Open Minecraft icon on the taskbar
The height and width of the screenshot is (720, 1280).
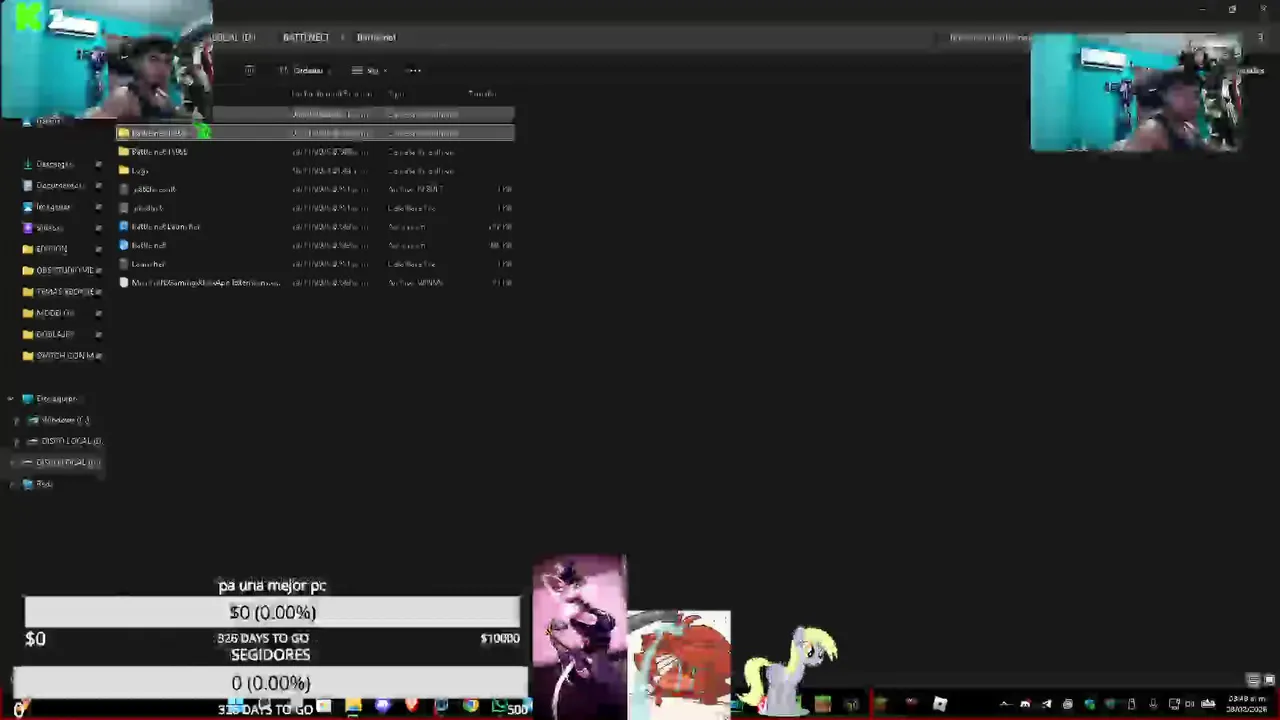point(822,705)
